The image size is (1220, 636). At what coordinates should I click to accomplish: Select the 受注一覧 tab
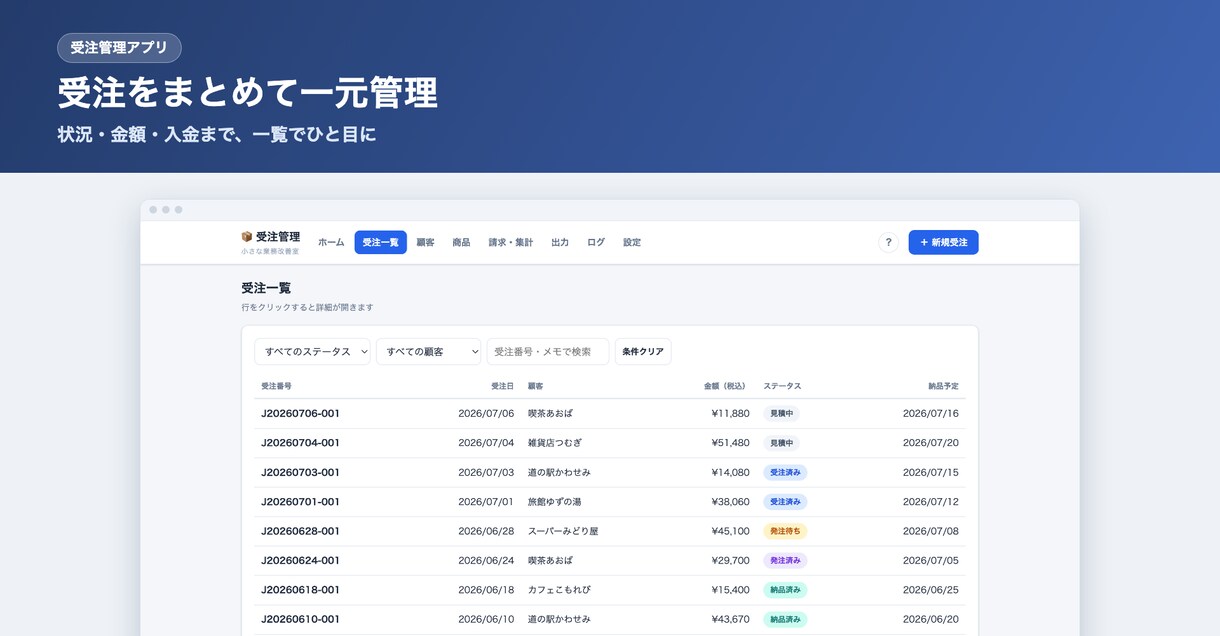coord(380,242)
